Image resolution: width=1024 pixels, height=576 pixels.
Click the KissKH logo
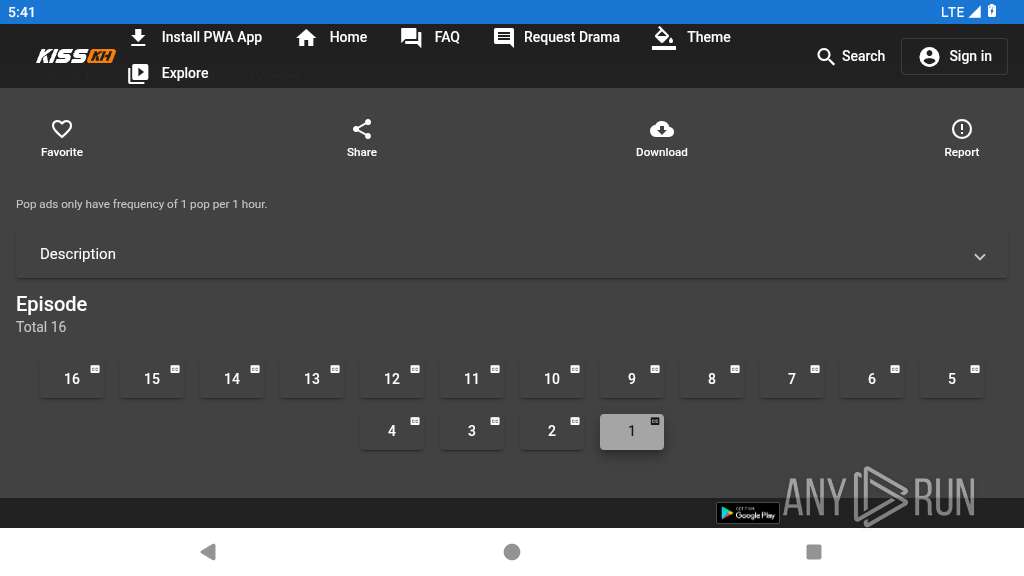click(x=76, y=56)
